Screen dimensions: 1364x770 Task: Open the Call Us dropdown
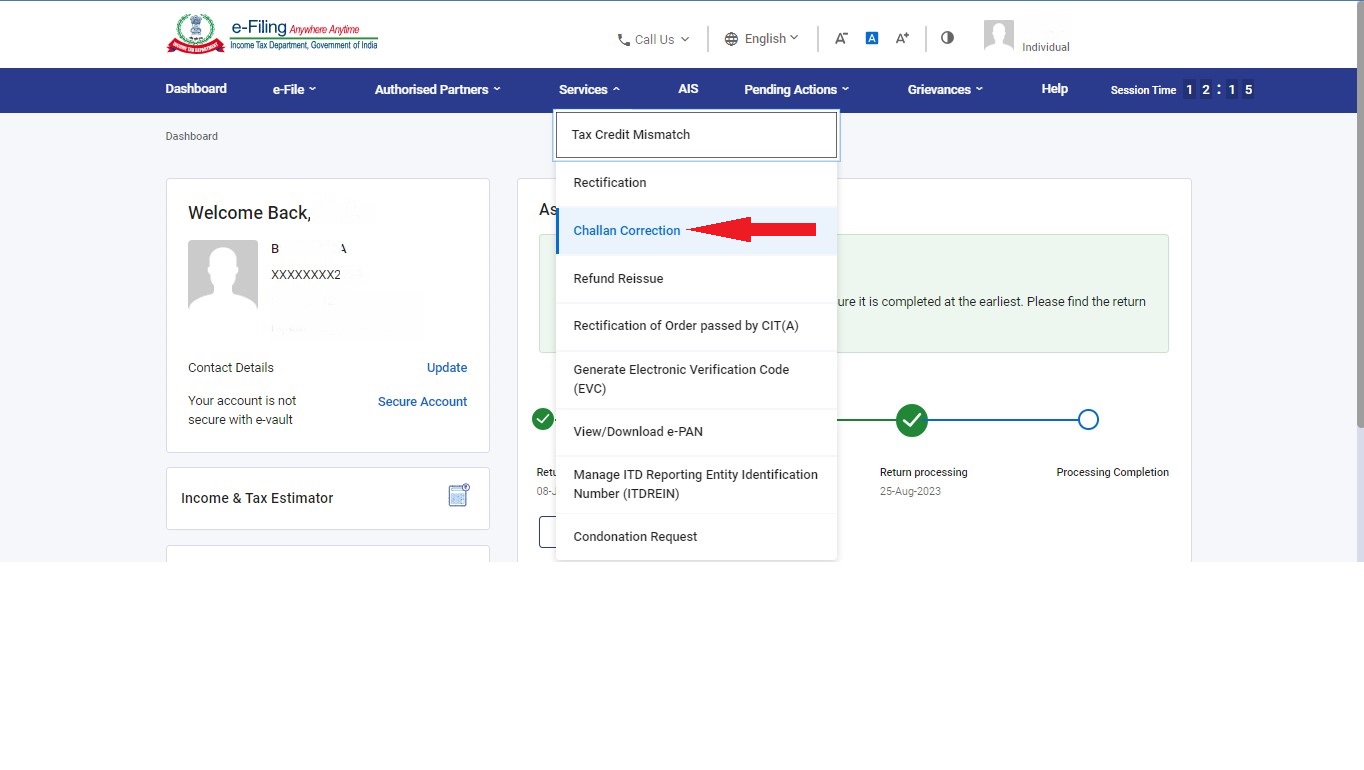pos(653,39)
